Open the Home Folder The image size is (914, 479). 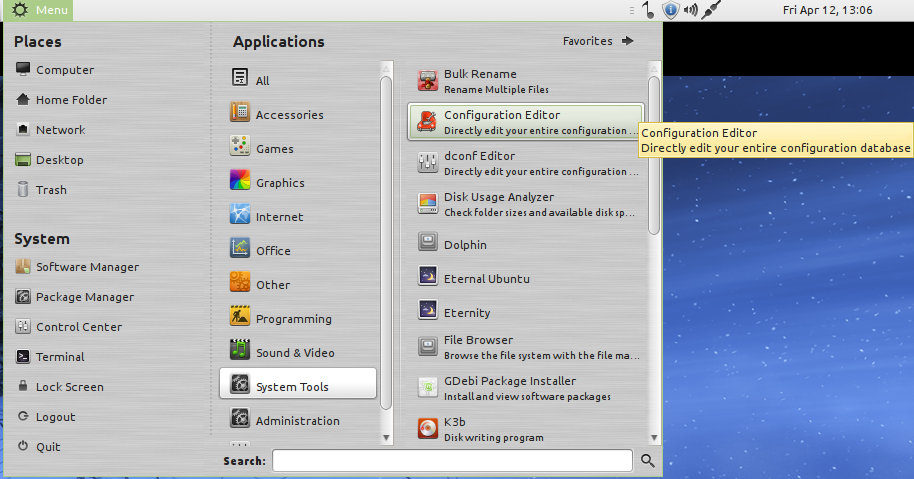(61, 100)
